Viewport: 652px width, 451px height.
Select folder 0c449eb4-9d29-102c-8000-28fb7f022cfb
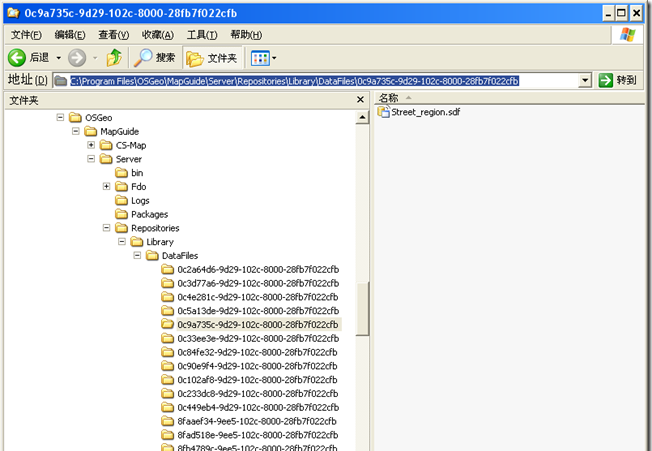click(258, 407)
